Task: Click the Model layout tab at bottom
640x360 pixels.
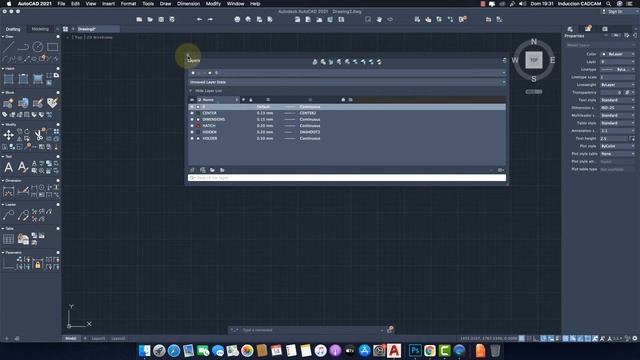Action: (71, 338)
